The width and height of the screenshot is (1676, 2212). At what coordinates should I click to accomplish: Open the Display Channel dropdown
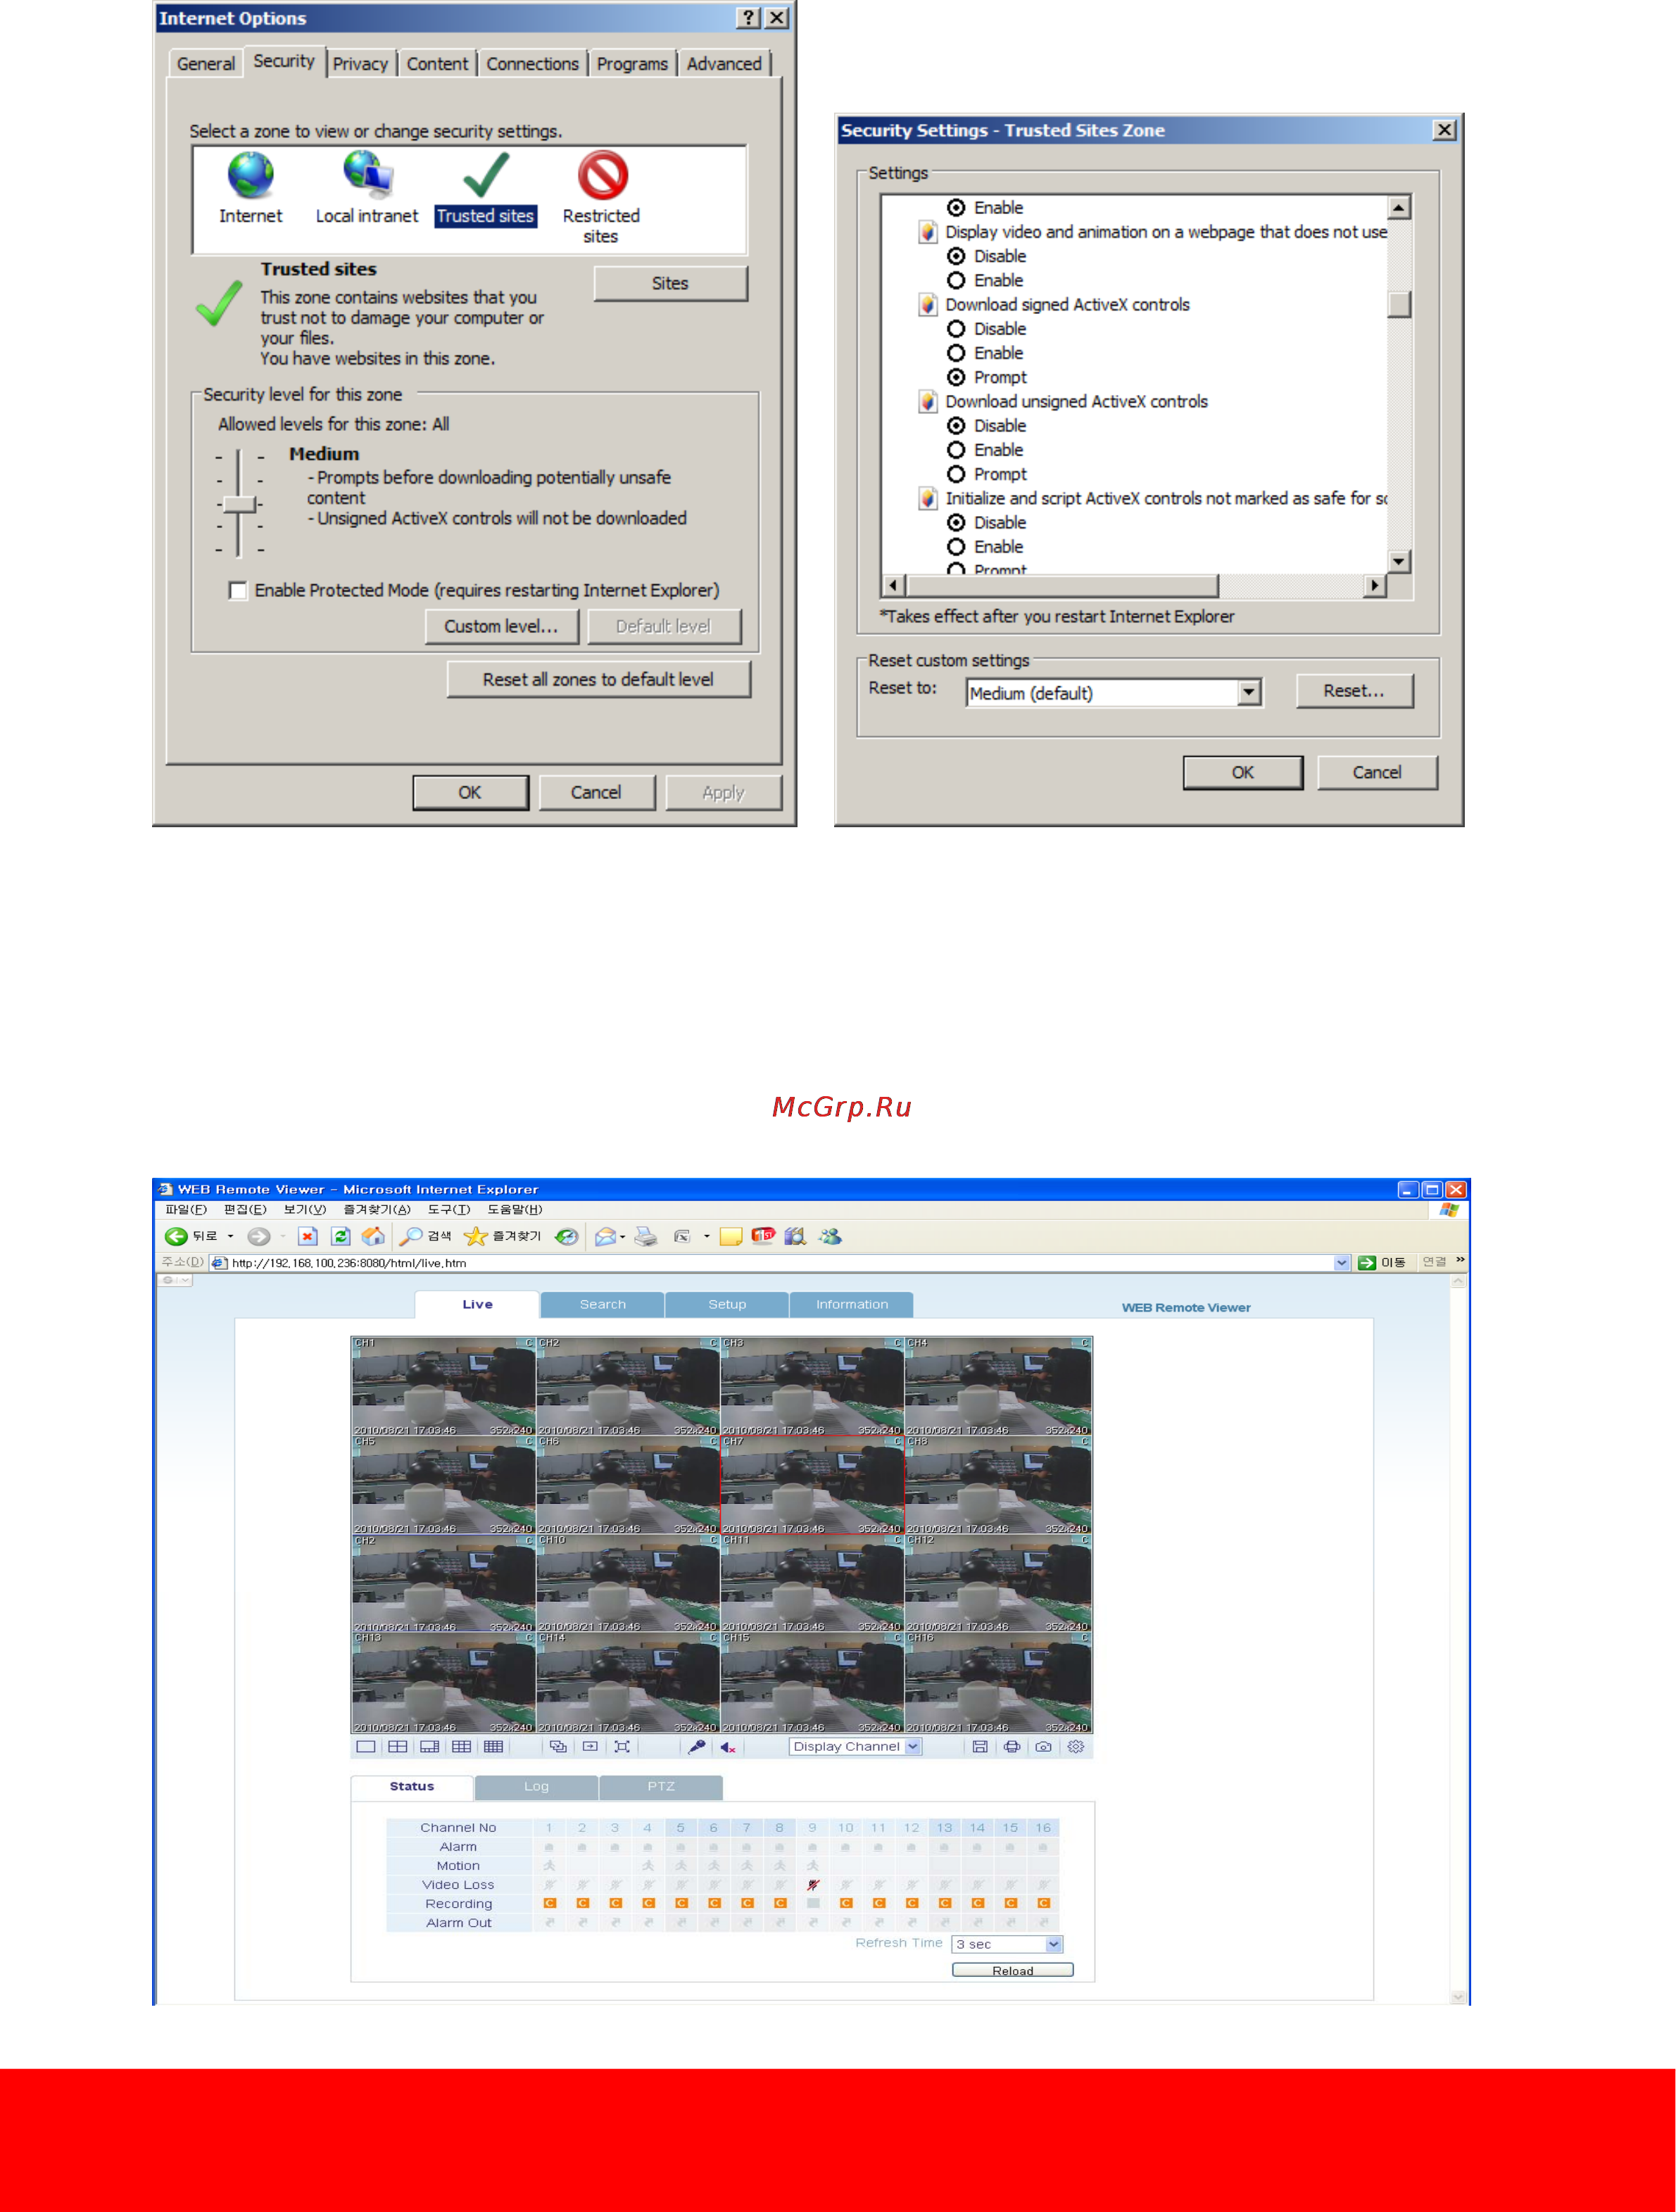[912, 1747]
